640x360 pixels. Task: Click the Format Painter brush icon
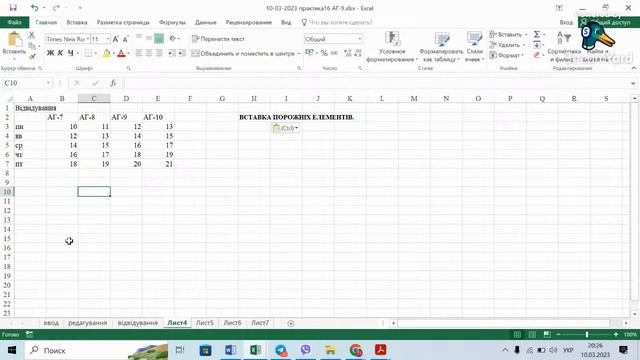pos(32,57)
